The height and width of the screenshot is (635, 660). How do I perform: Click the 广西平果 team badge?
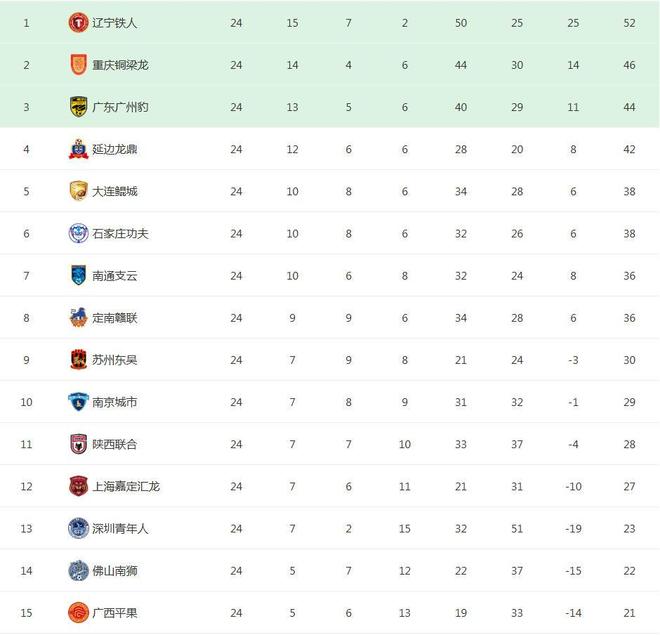(78, 612)
